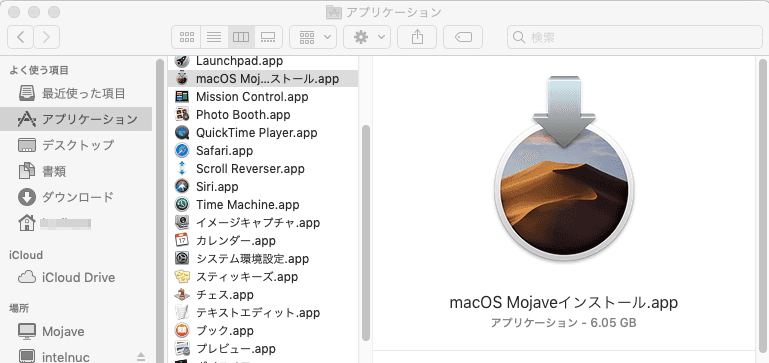Select the Photo Booth.app file name
The height and width of the screenshot is (363, 769).
point(243,115)
